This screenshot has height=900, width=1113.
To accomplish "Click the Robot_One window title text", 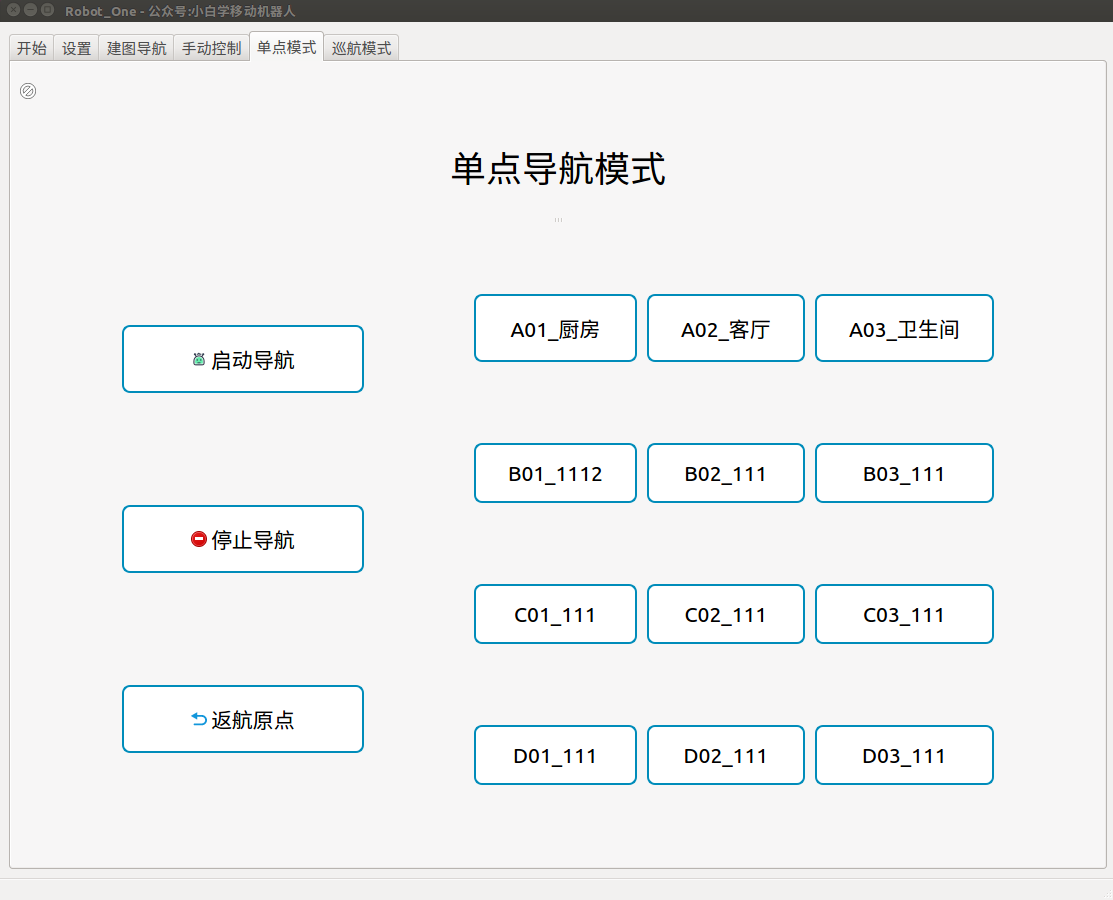I will [x=180, y=11].
